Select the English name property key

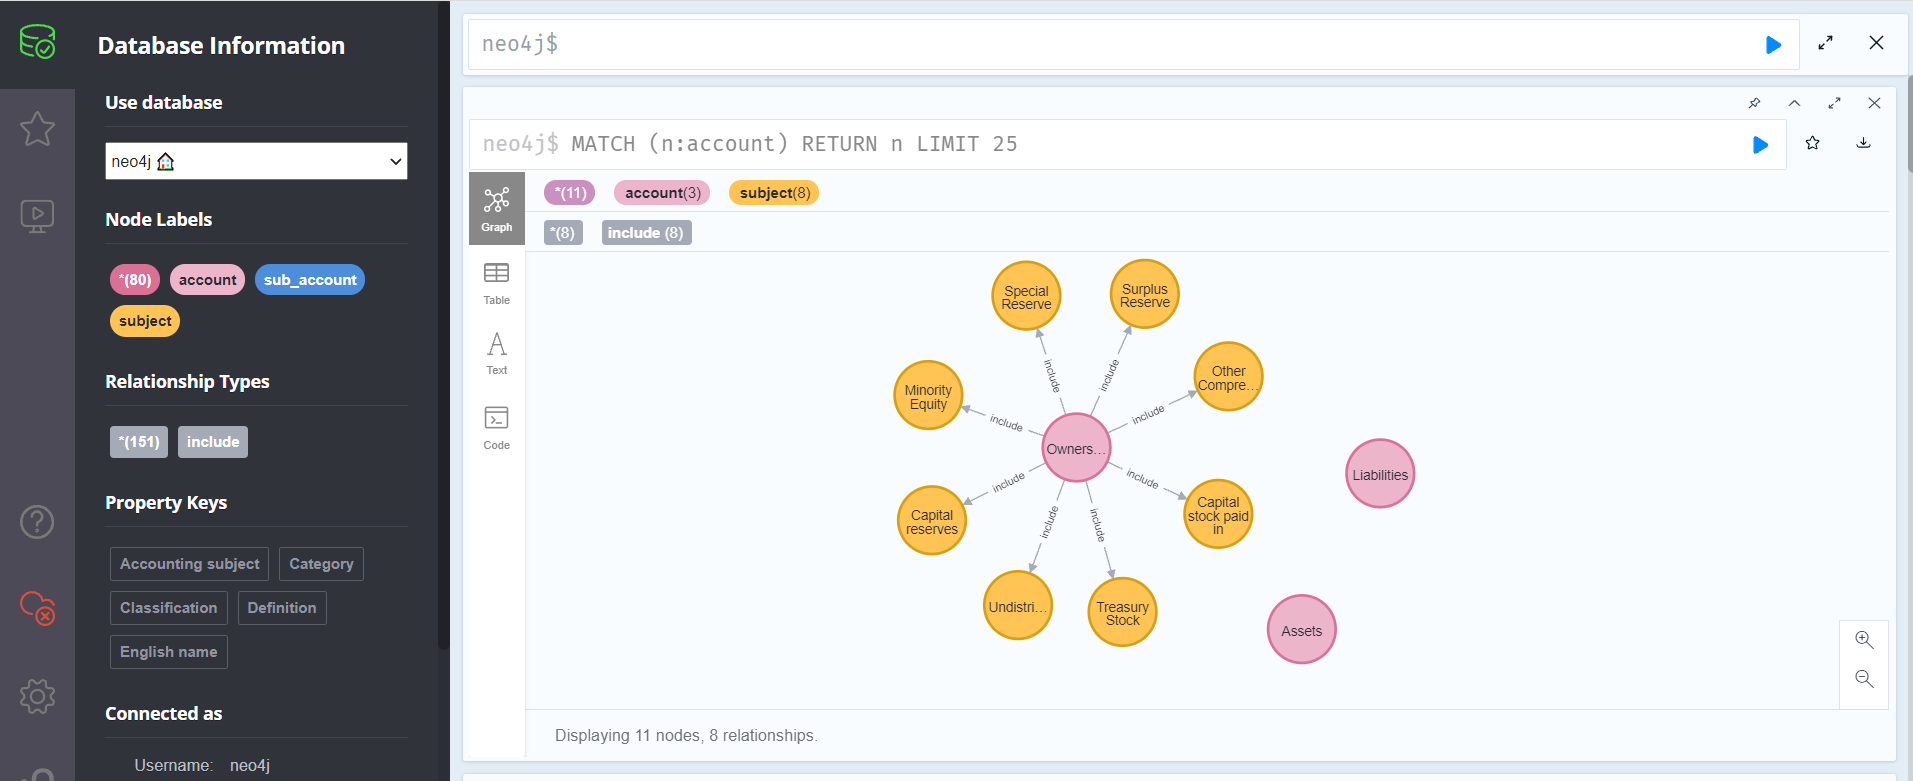click(x=169, y=652)
